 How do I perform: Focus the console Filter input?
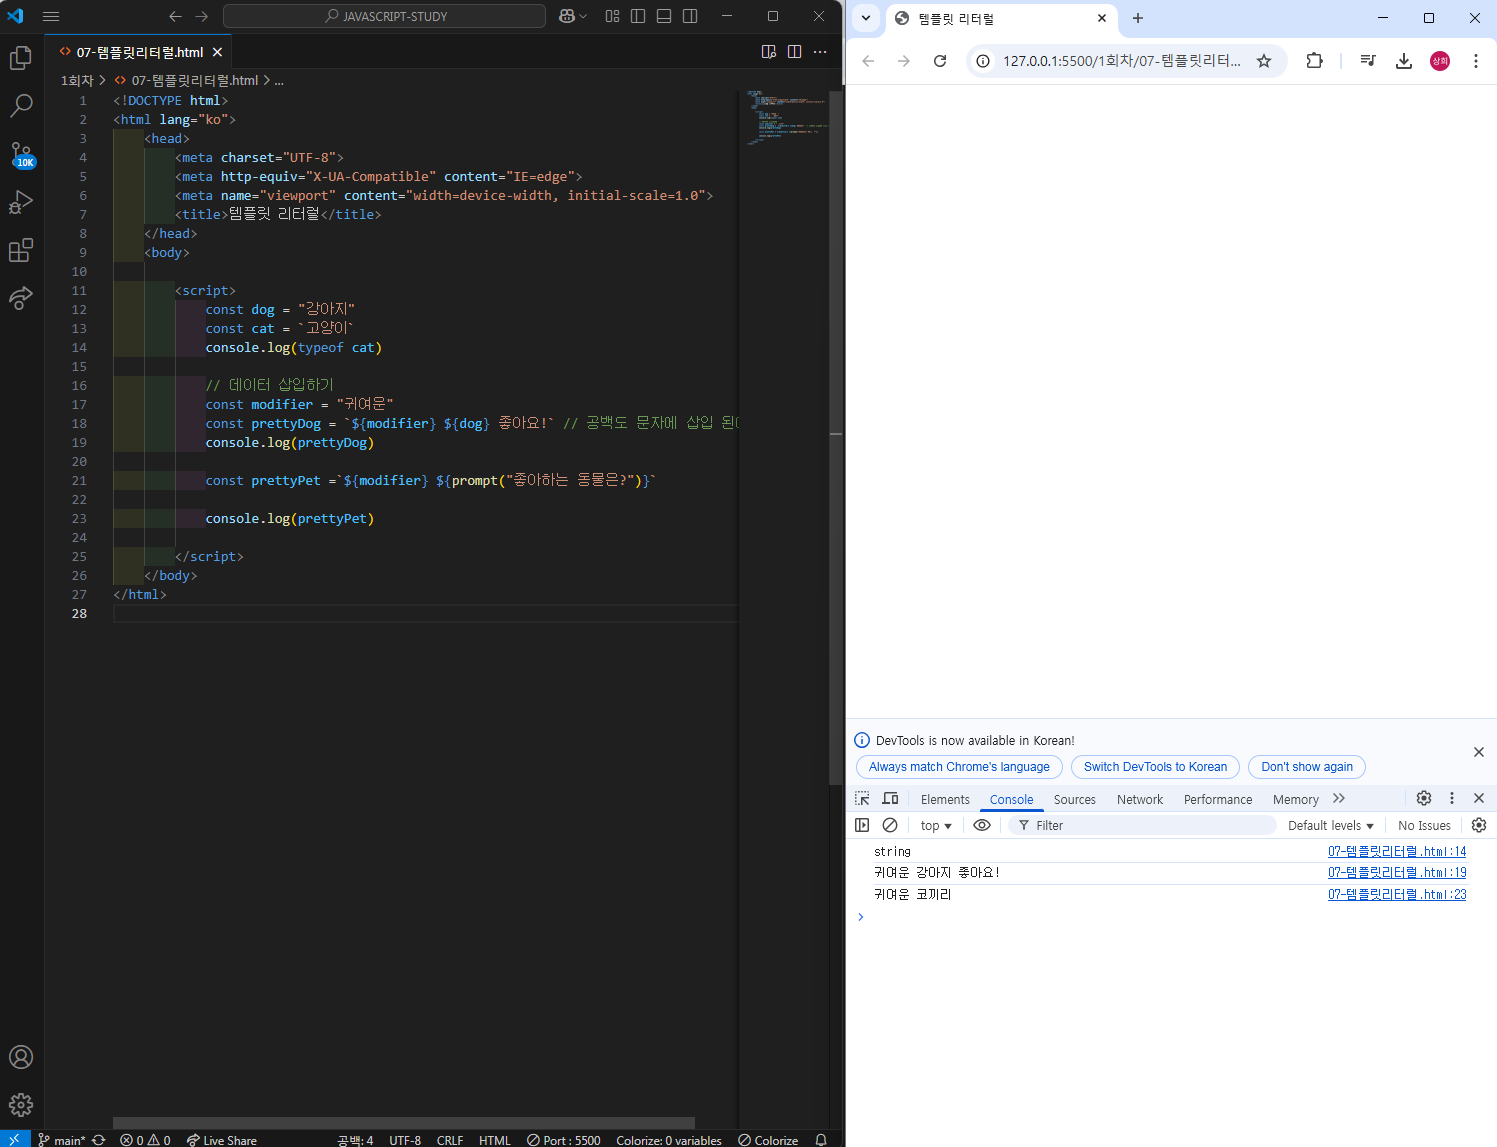(x=1142, y=825)
